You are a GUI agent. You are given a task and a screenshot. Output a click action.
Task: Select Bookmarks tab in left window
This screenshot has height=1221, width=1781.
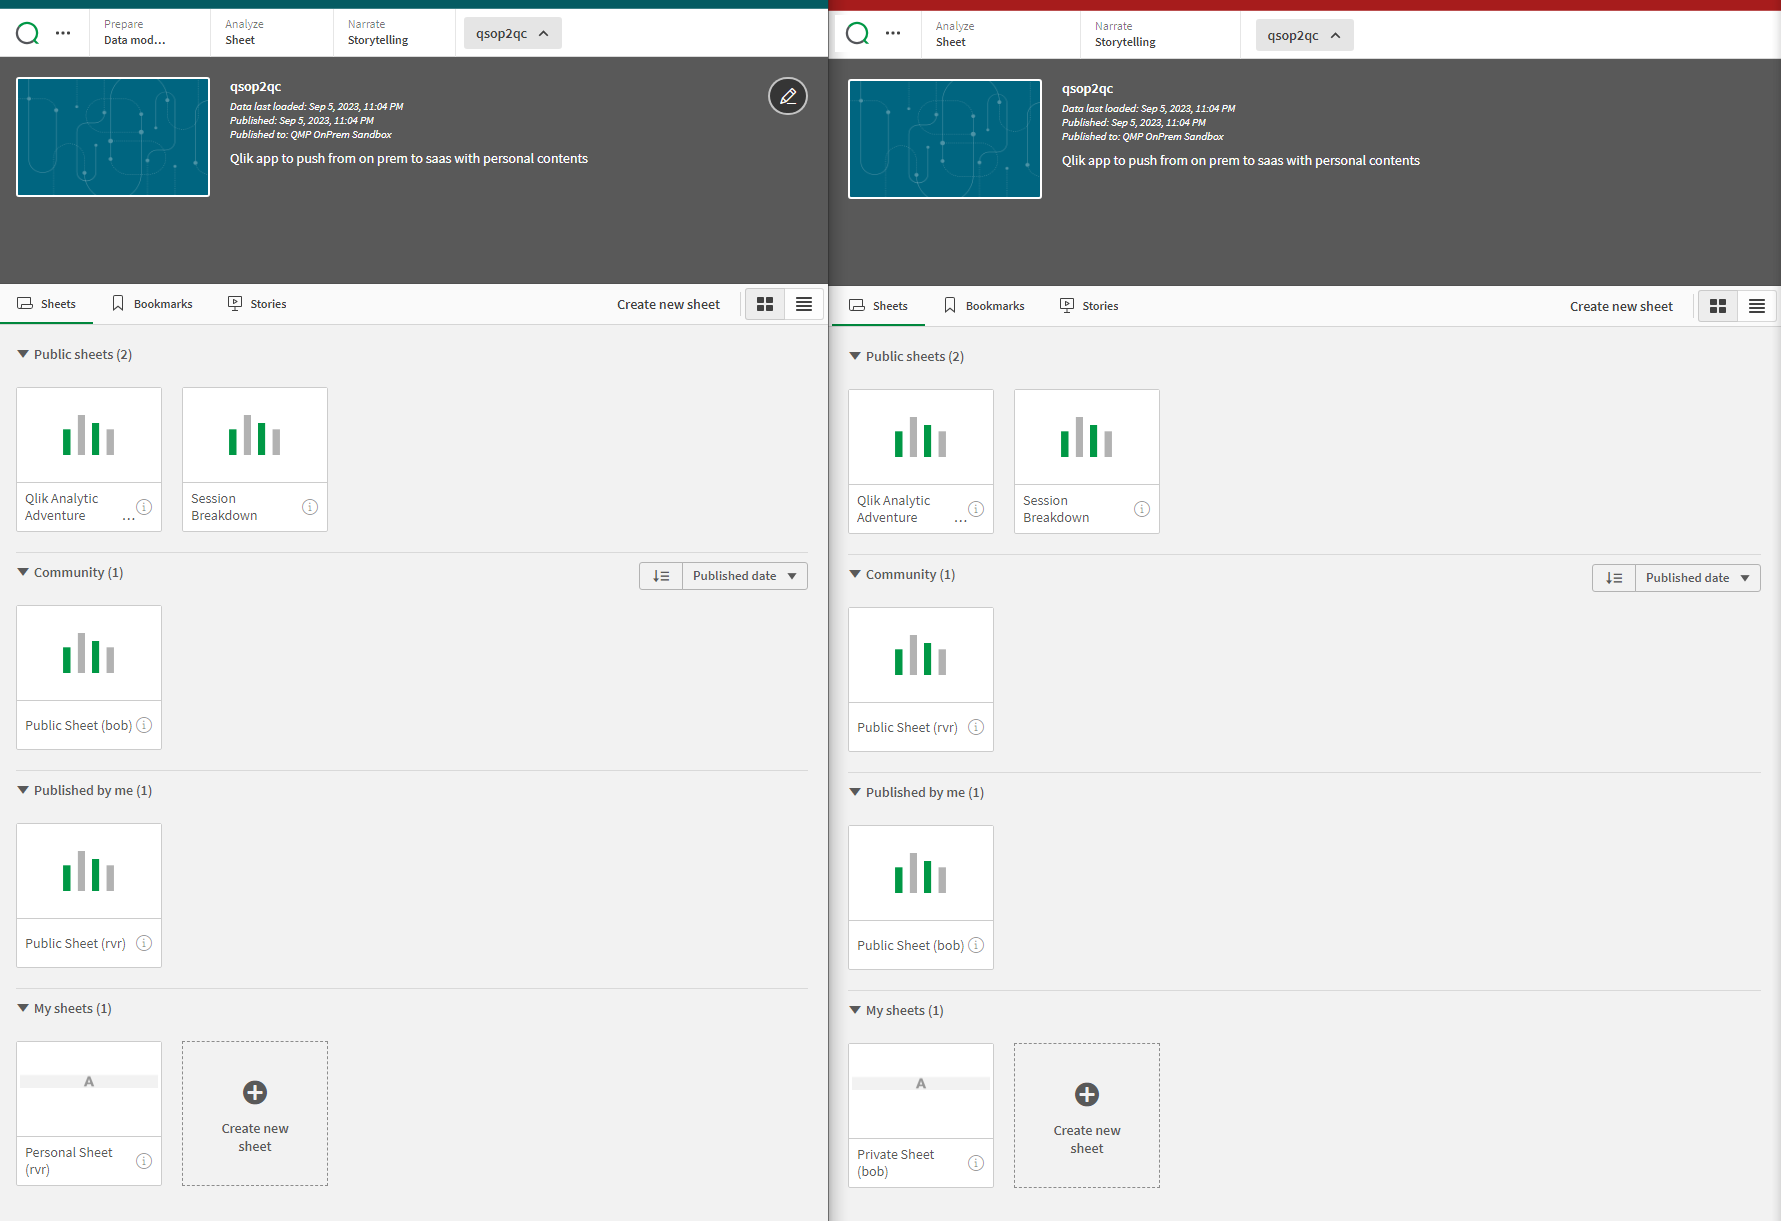click(x=152, y=304)
